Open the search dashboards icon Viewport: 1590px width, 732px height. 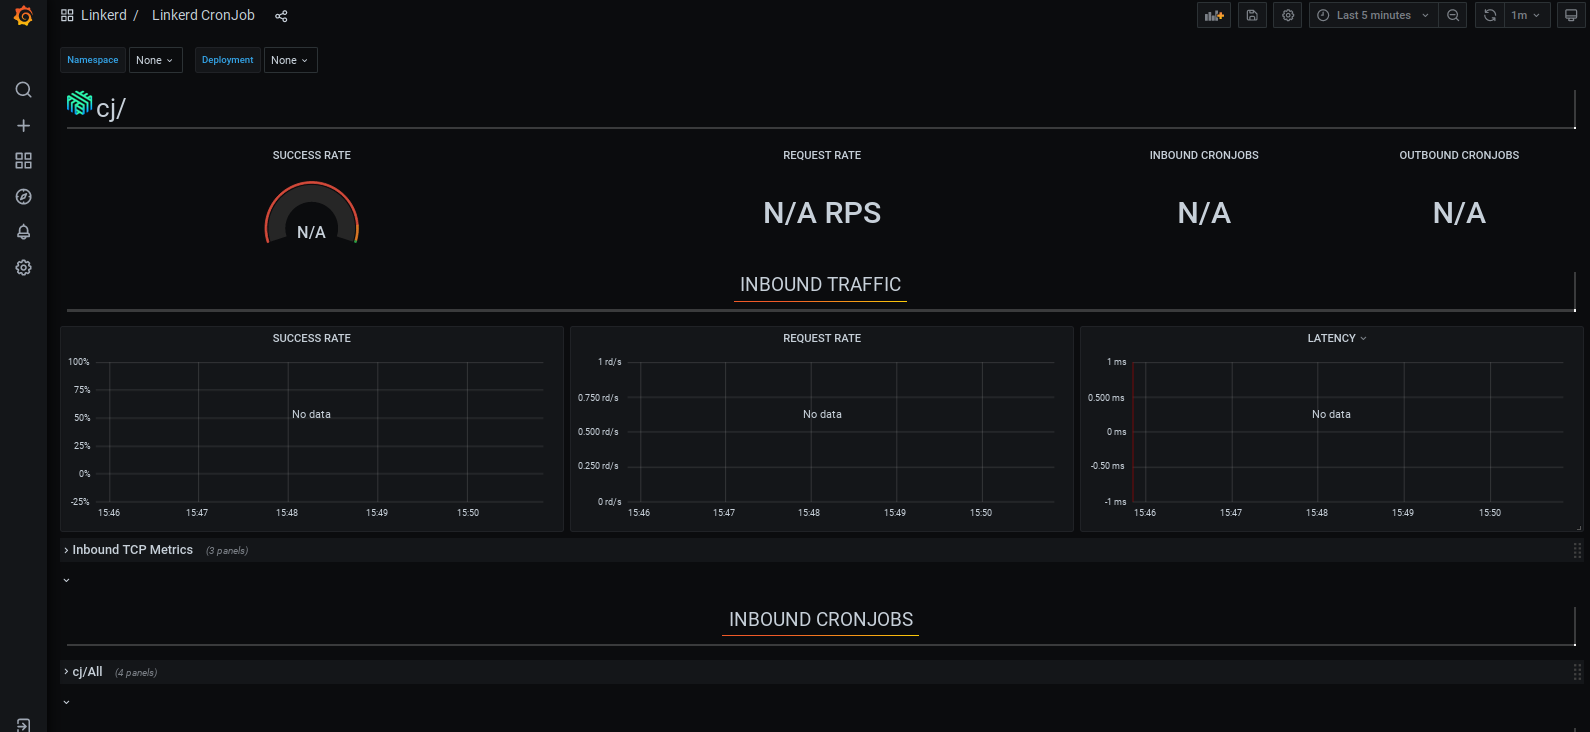coord(23,90)
